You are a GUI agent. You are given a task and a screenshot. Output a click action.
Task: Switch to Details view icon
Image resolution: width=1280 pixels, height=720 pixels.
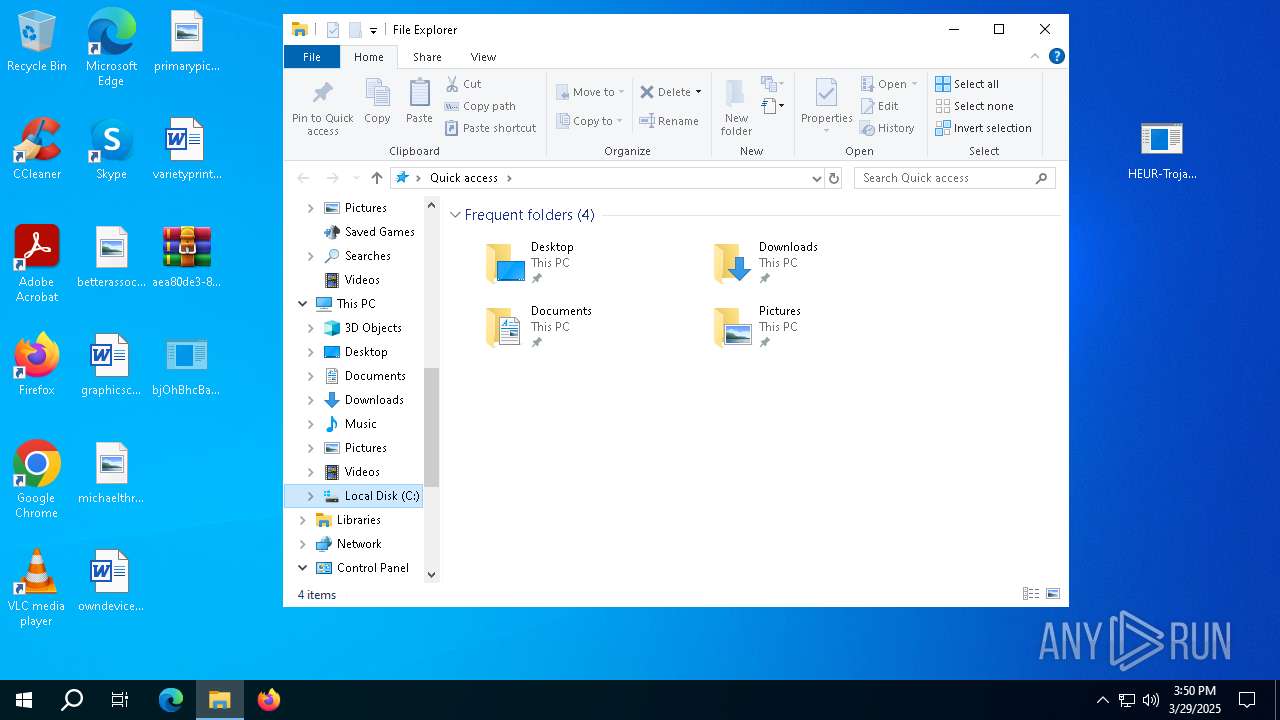1031,594
